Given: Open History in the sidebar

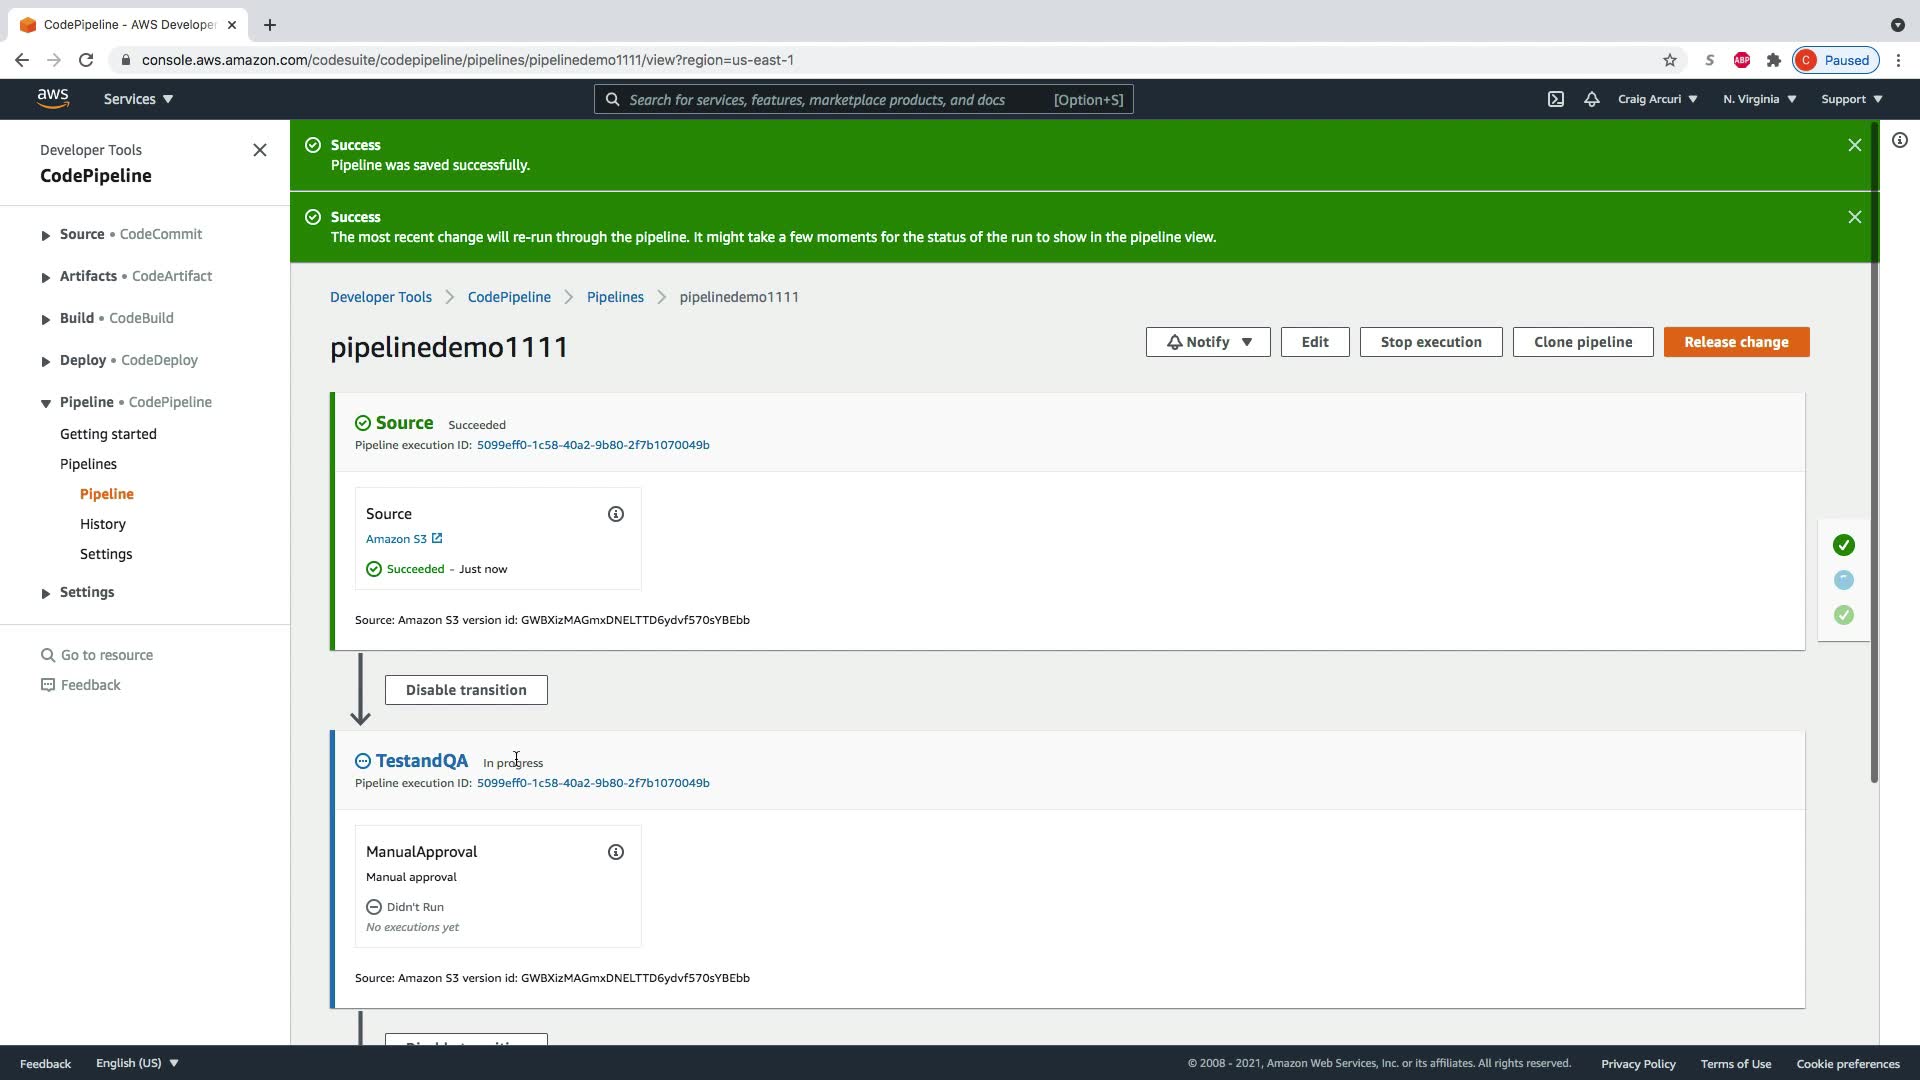Looking at the screenshot, I should tap(103, 524).
